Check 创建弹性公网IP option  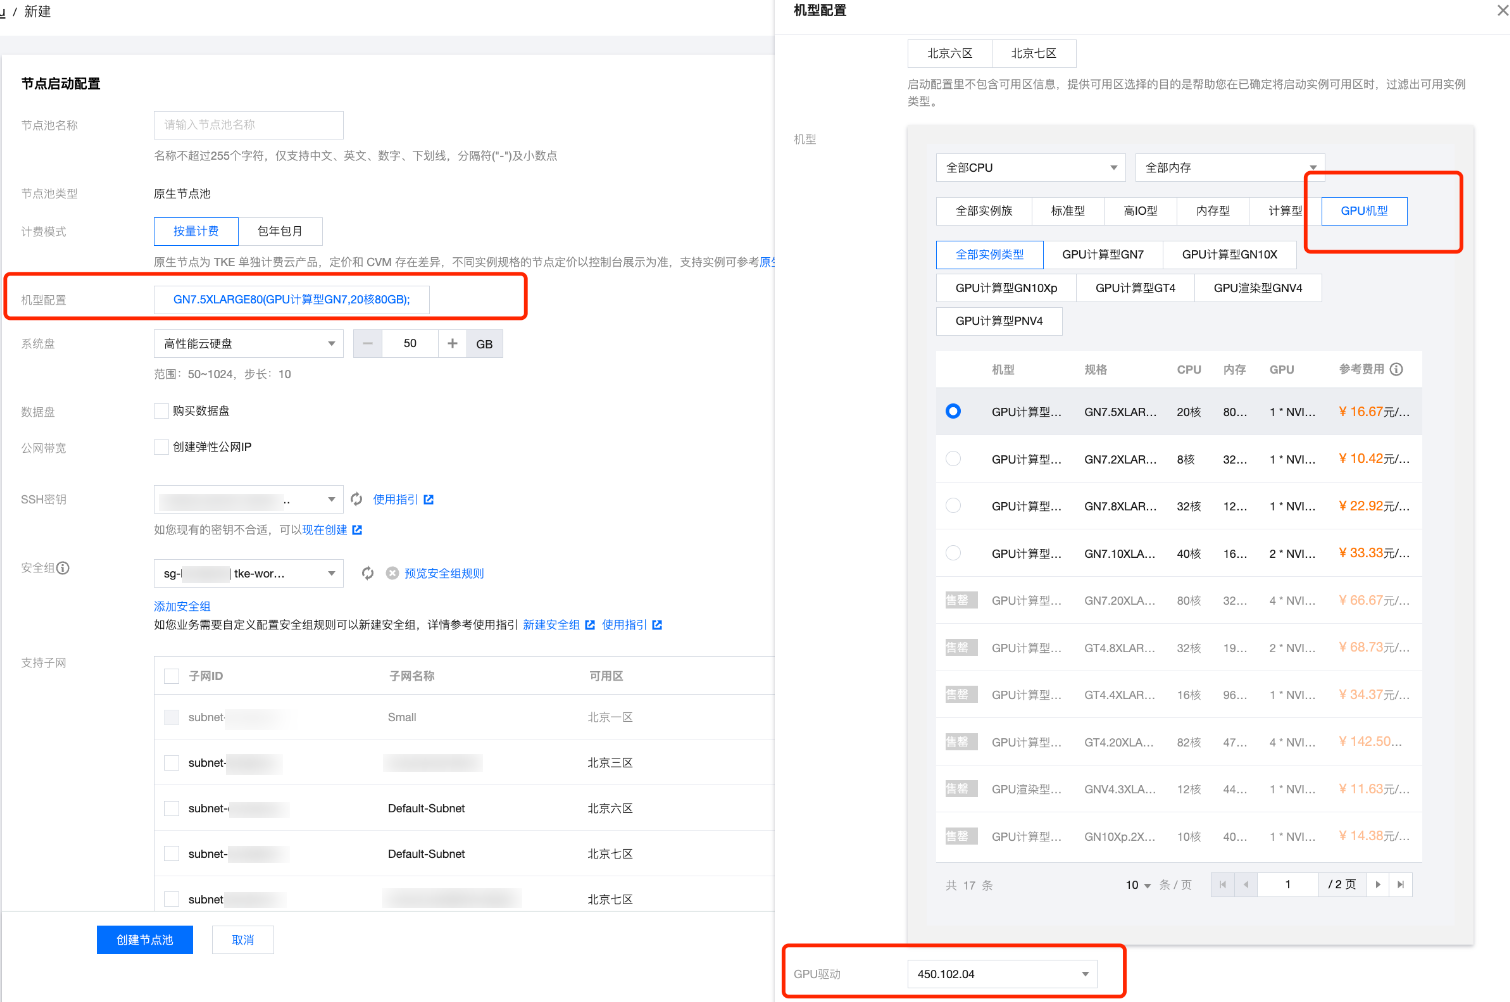tap(161, 447)
